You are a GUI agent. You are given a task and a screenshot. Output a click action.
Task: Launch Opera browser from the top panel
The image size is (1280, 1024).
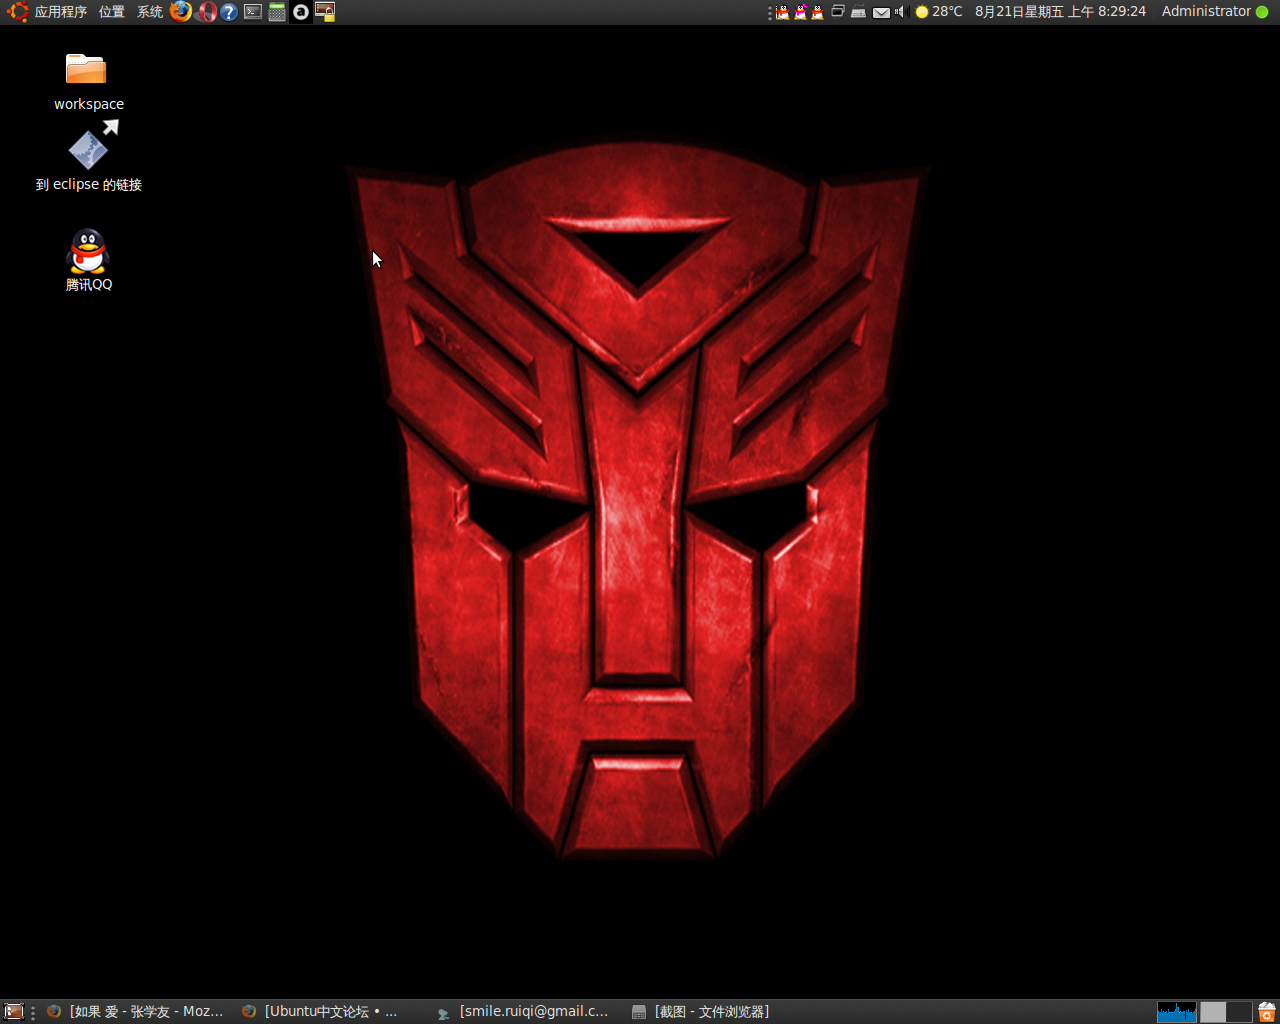pyautogui.click(x=207, y=12)
